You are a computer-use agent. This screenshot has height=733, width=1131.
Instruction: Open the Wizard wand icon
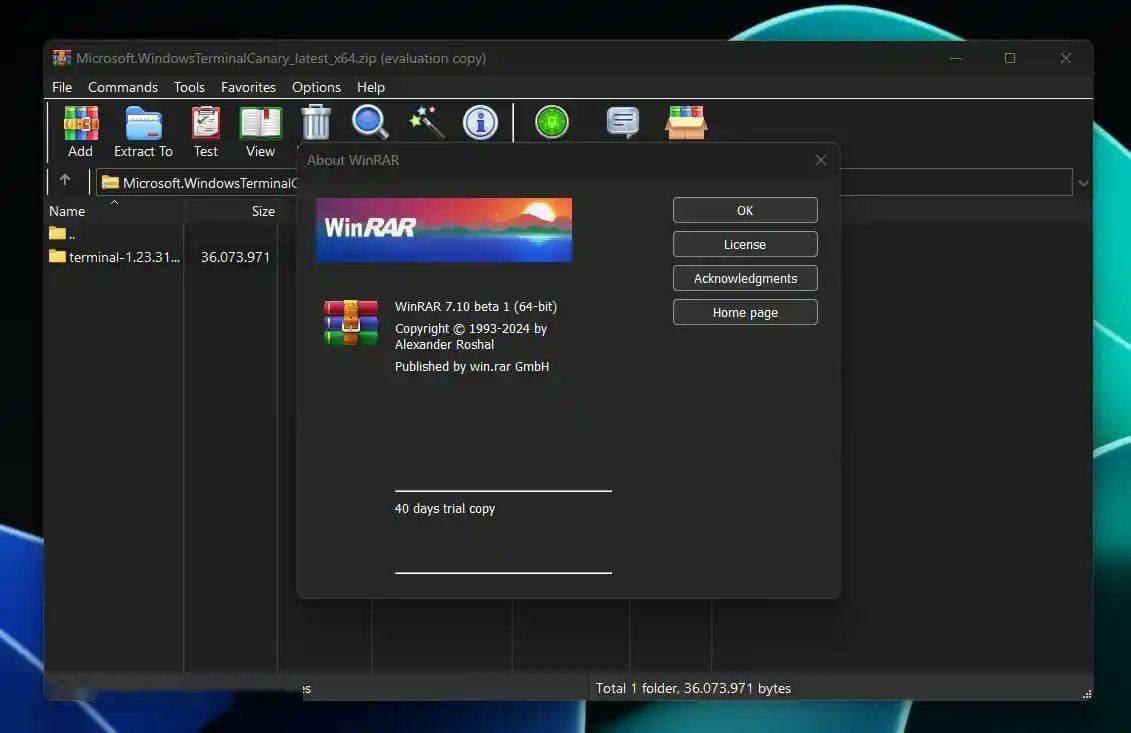426,123
